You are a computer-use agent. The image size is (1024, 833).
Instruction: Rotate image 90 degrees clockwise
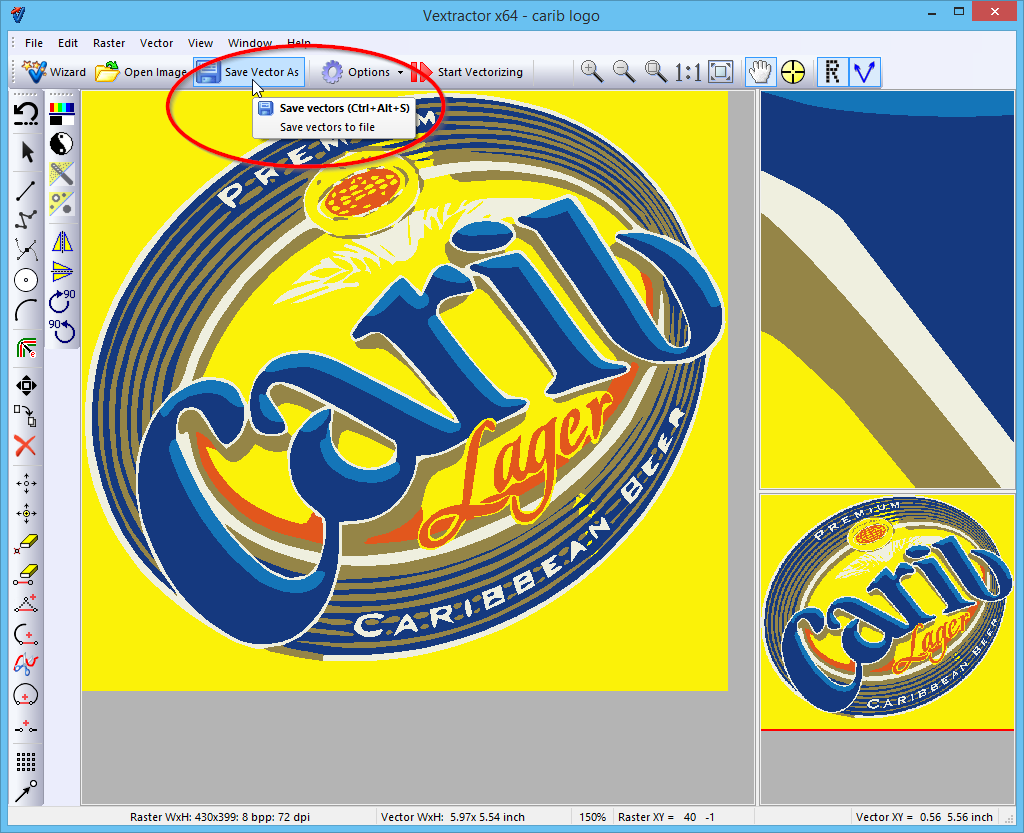(62, 299)
